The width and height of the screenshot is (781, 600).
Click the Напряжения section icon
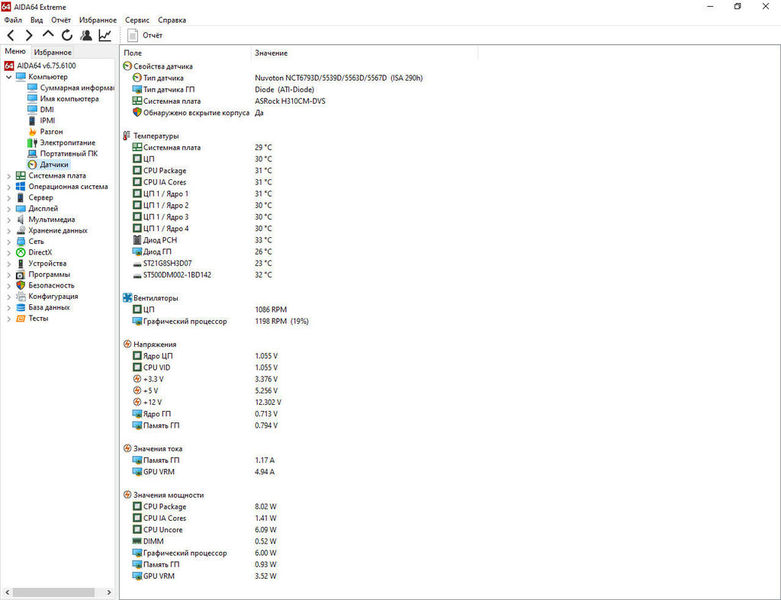pyautogui.click(x=128, y=344)
